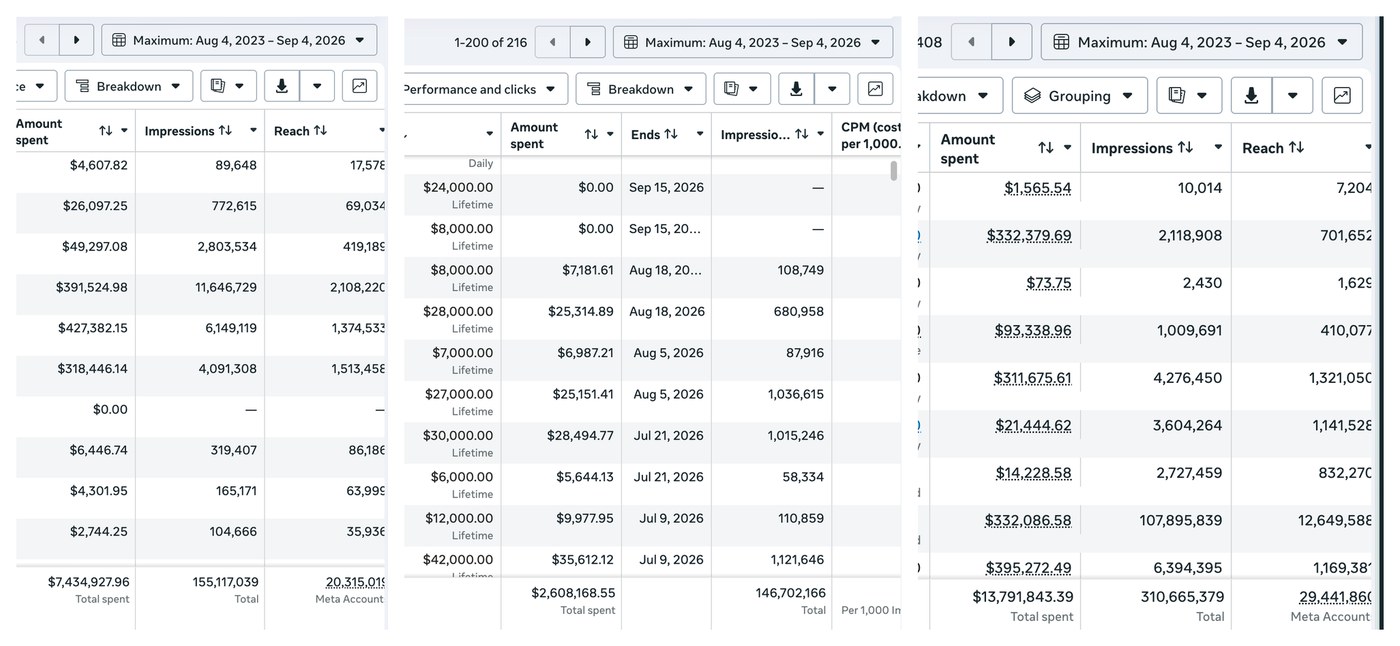
Task: Click export download icon in middle panel
Action: [796, 89]
